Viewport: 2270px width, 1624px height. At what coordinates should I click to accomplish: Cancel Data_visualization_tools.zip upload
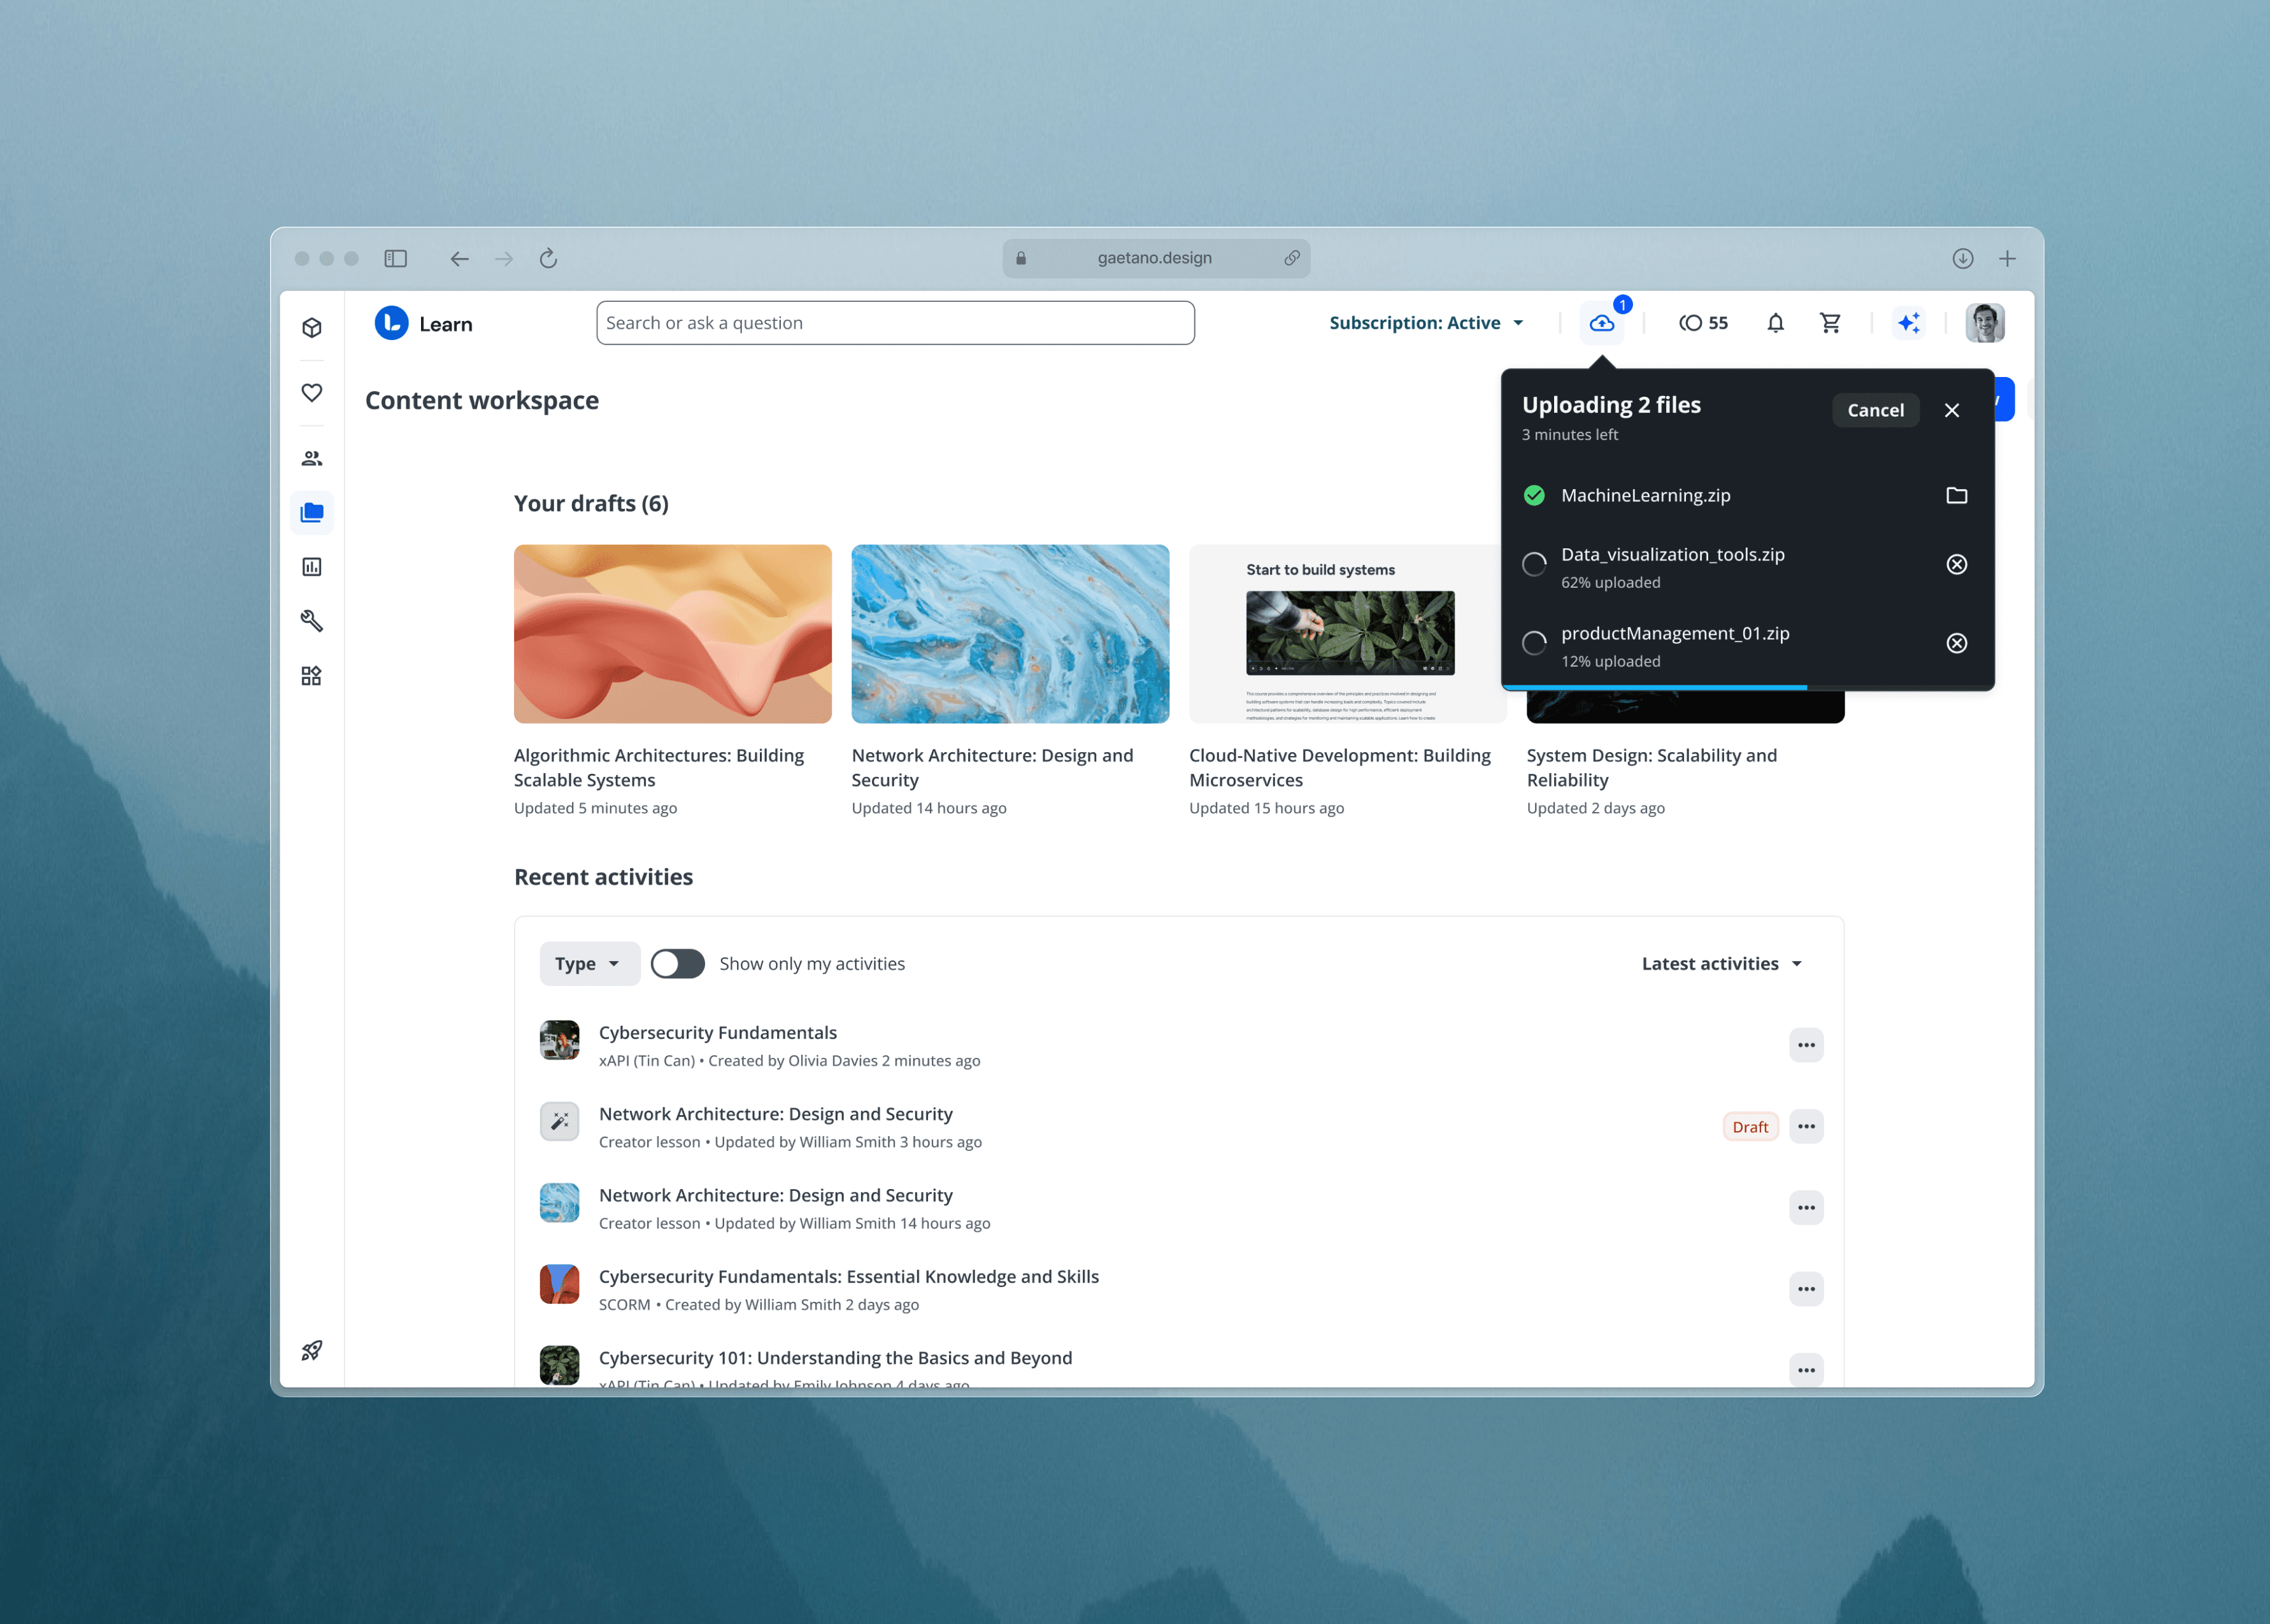(x=1956, y=565)
